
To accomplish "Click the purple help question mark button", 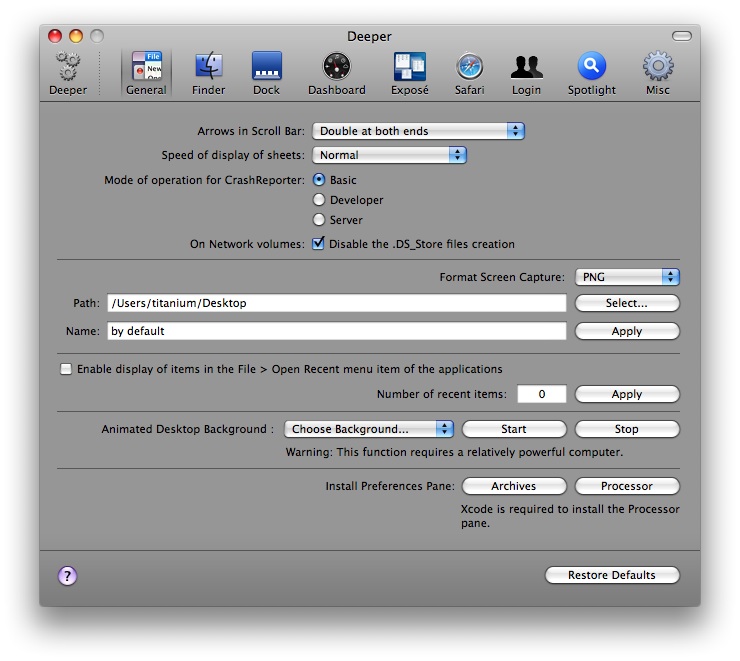I will point(68,575).
